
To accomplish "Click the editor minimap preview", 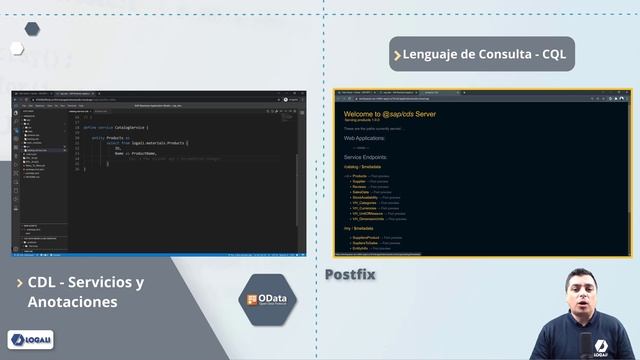I will pyautogui.click(x=287, y=118).
